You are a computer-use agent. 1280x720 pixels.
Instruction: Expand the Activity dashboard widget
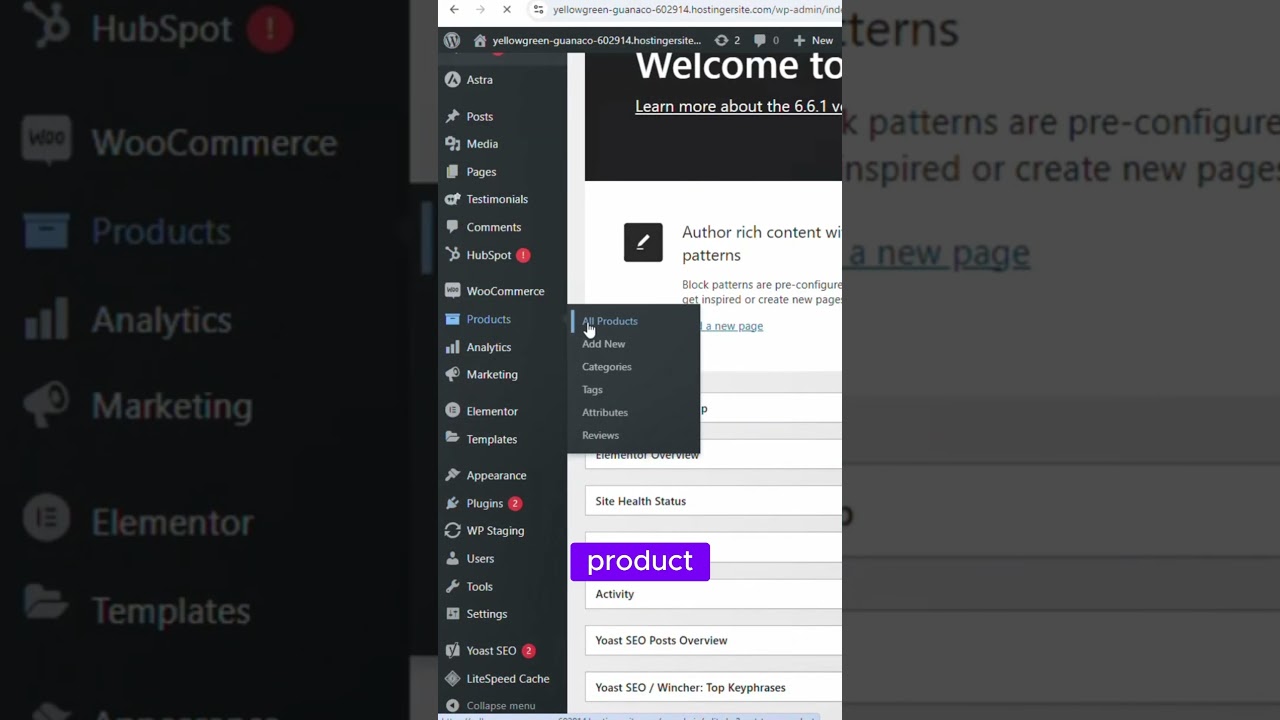tap(713, 594)
